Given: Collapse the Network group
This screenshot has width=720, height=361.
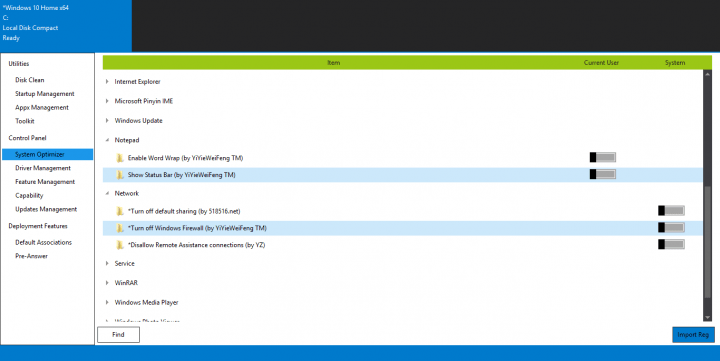Looking at the screenshot, I should coord(107,193).
